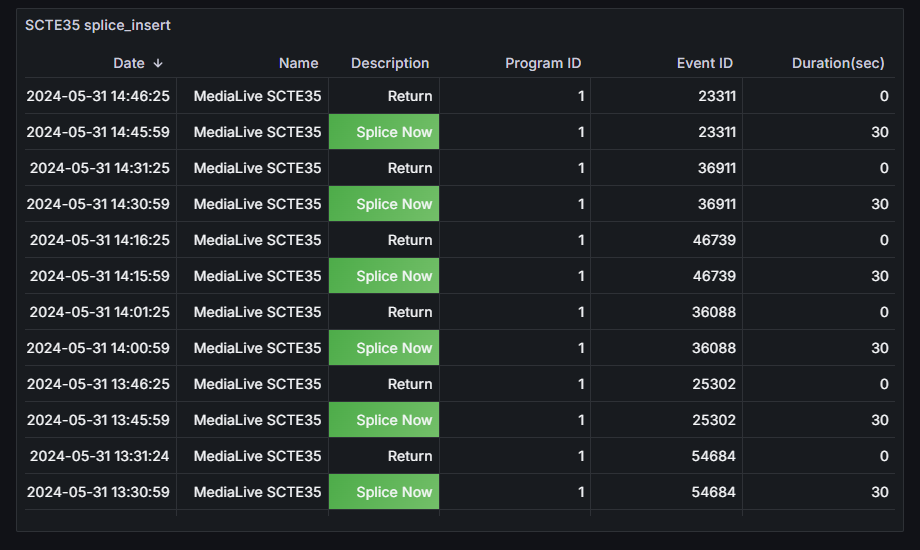Click the green Splice Now cell at 14:45:59
The width and height of the screenshot is (920, 550).
[394, 132]
